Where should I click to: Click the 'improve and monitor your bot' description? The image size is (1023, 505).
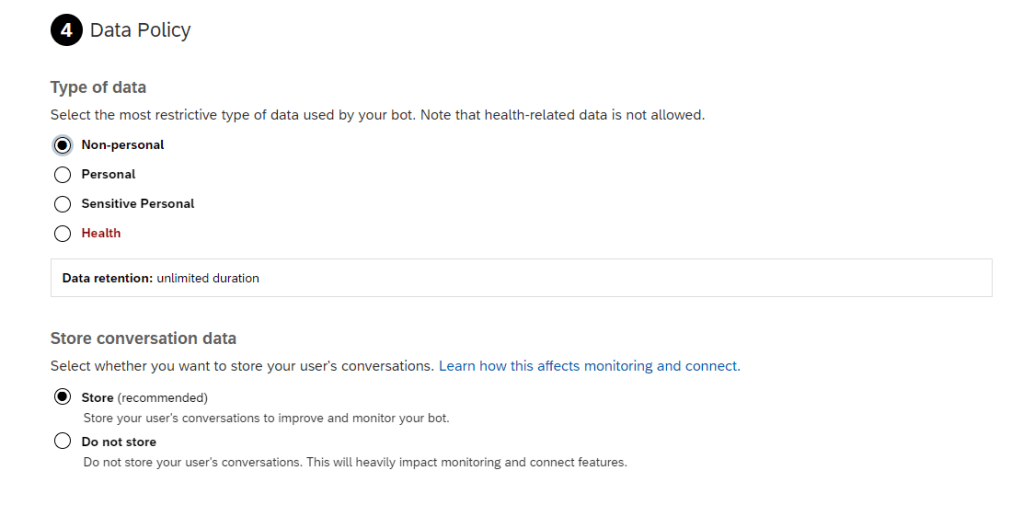266,418
